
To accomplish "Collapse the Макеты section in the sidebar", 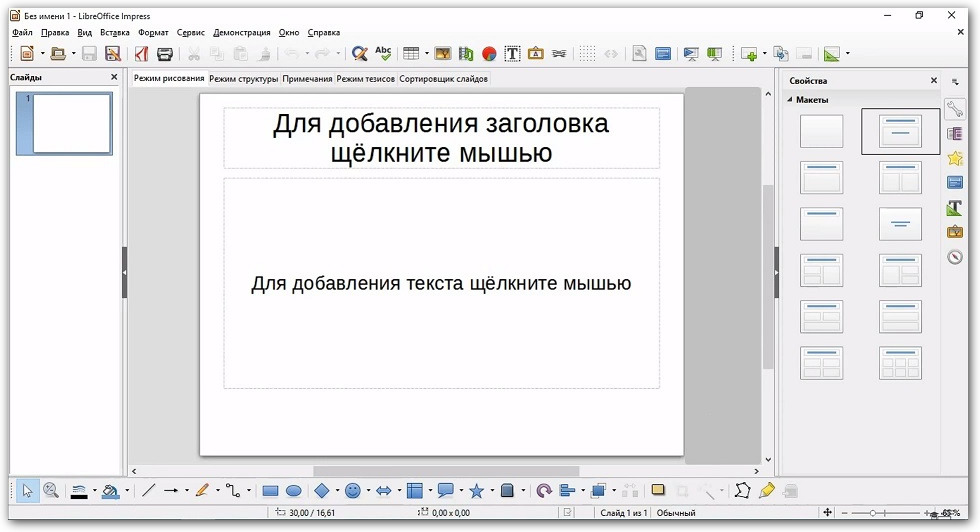I will pyautogui.click(x=790, y=100).
